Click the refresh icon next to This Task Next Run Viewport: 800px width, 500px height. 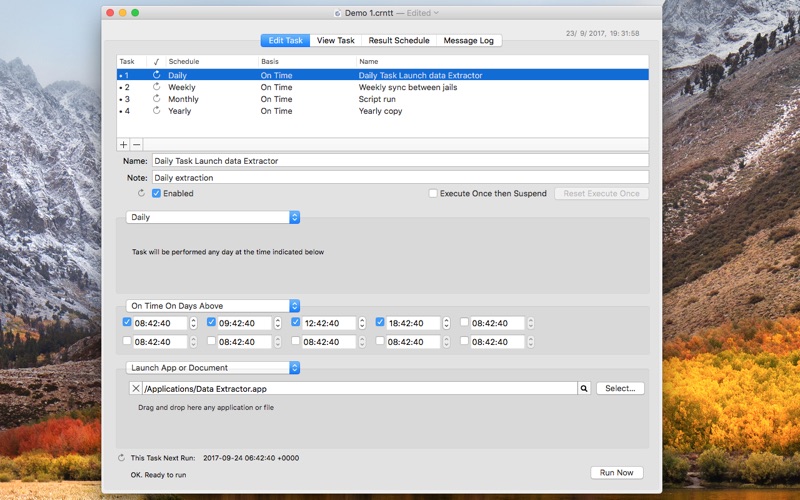click(121, 458)
